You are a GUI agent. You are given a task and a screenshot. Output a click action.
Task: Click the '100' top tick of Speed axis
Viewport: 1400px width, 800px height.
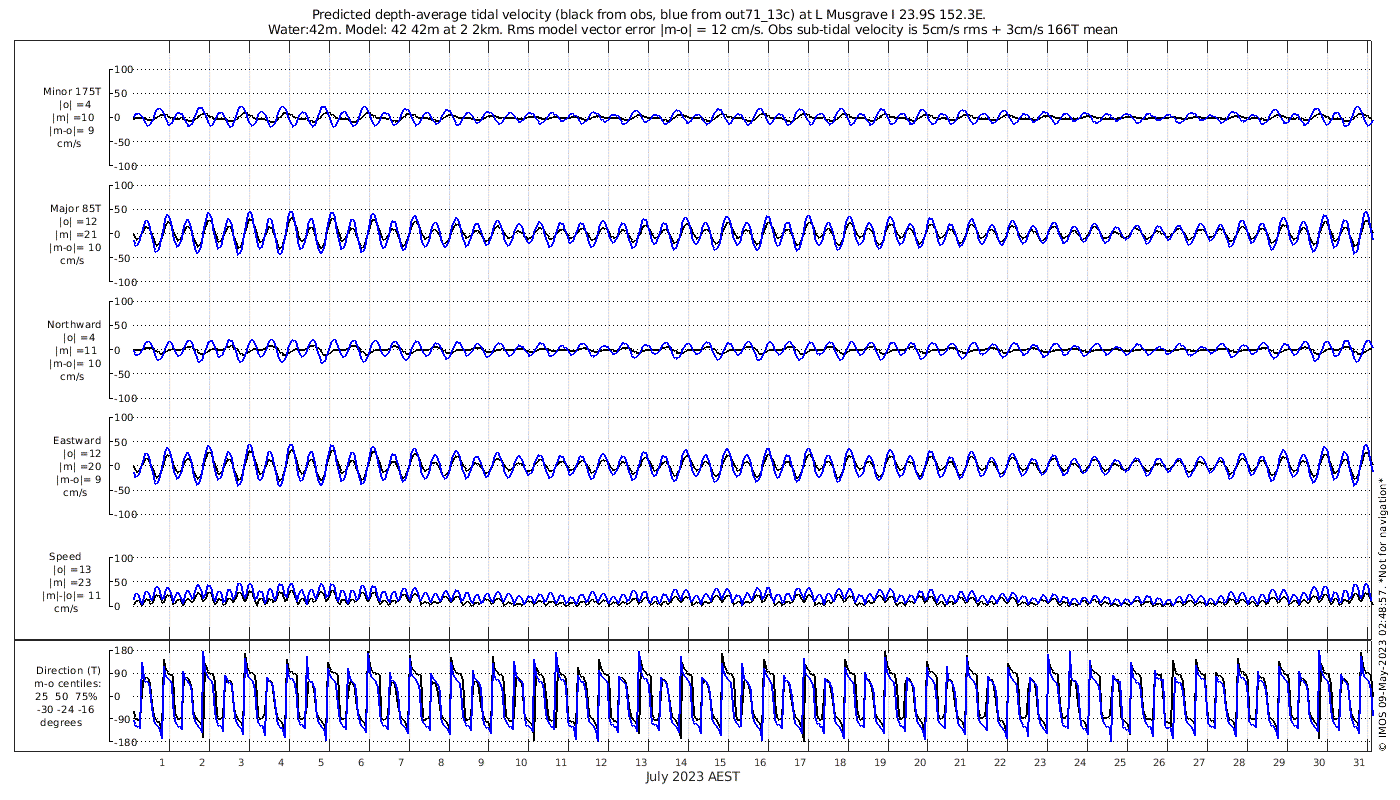tap(125, 558)
